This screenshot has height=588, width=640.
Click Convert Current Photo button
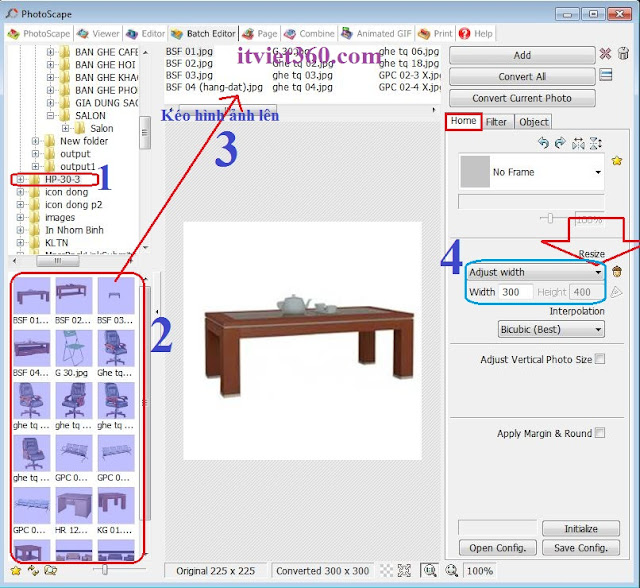[x=522, y=98]
